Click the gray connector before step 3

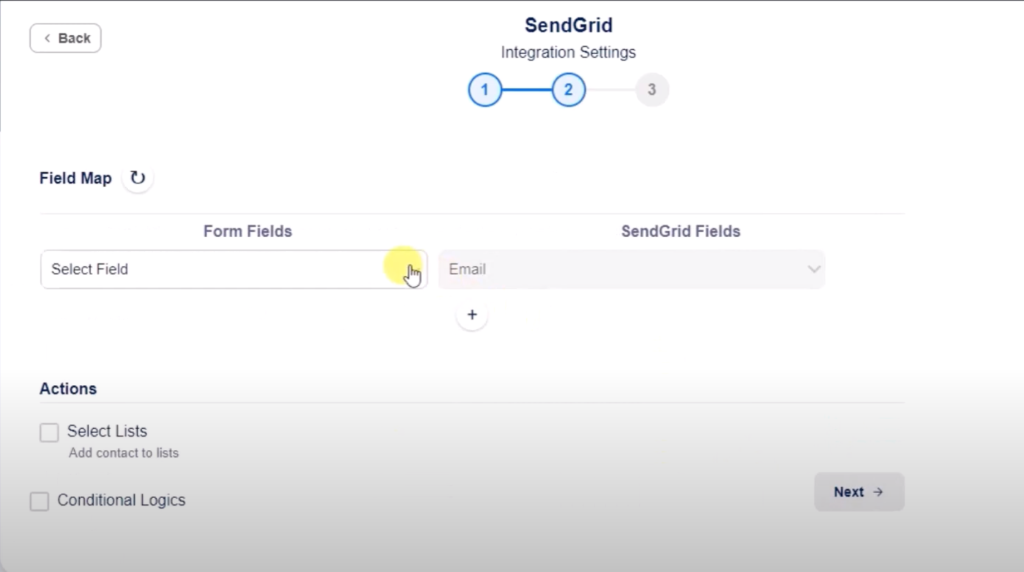pos(610,90)
